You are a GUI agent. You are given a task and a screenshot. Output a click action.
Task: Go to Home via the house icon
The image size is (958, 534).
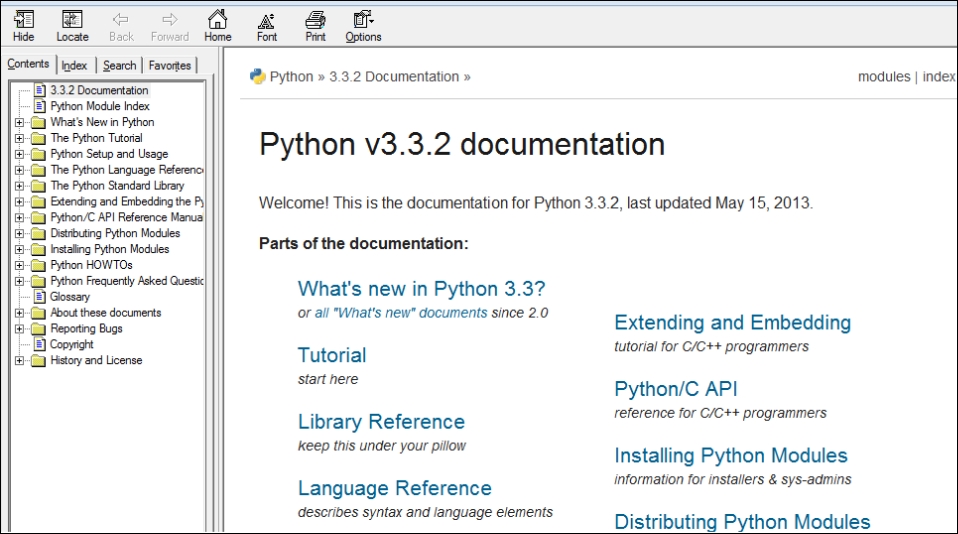[218, 20]
